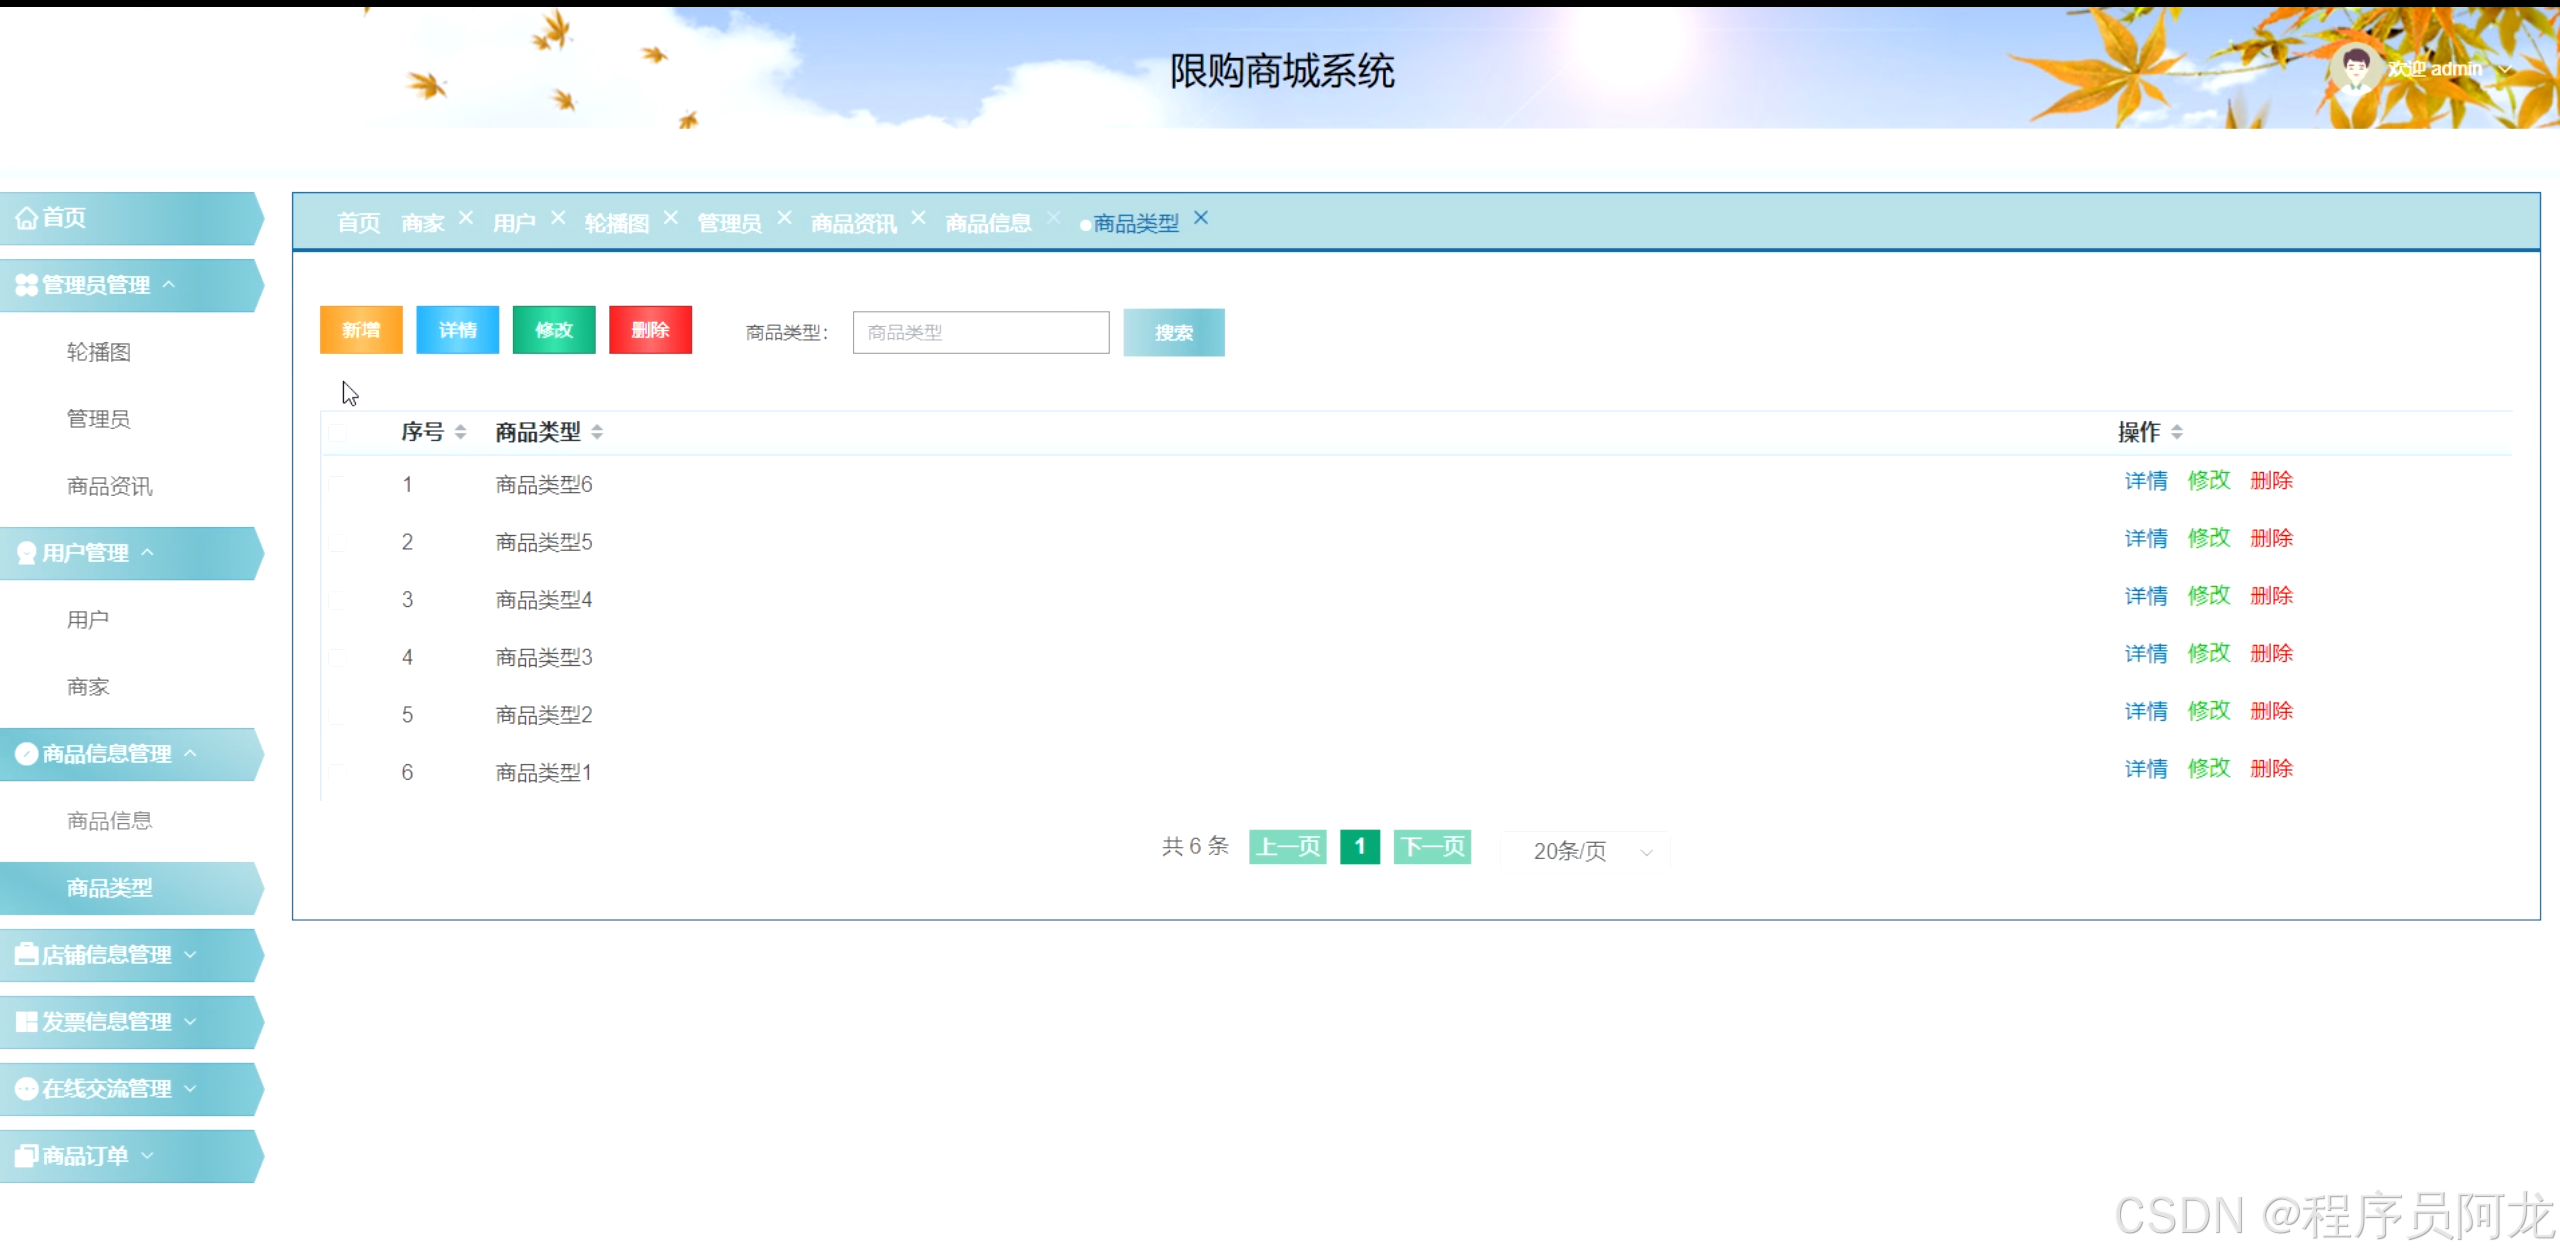
Task: Click the 用户管理 person icon
Action: pos(24,552)
